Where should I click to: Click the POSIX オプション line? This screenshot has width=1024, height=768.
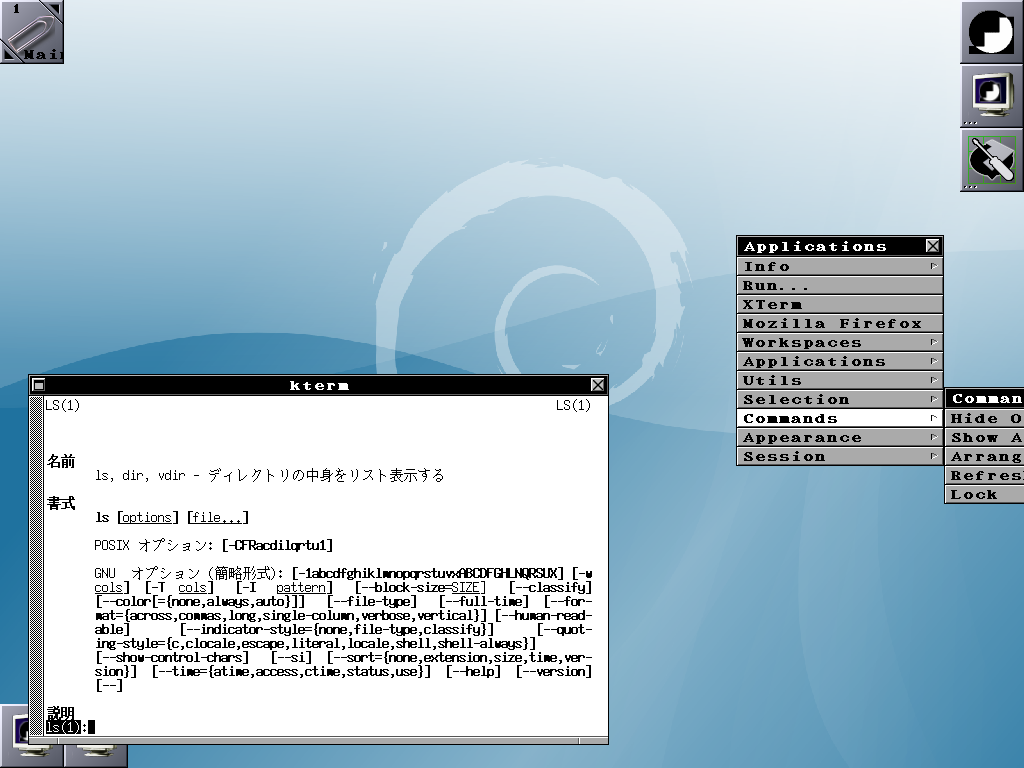(x=214, y=545)
